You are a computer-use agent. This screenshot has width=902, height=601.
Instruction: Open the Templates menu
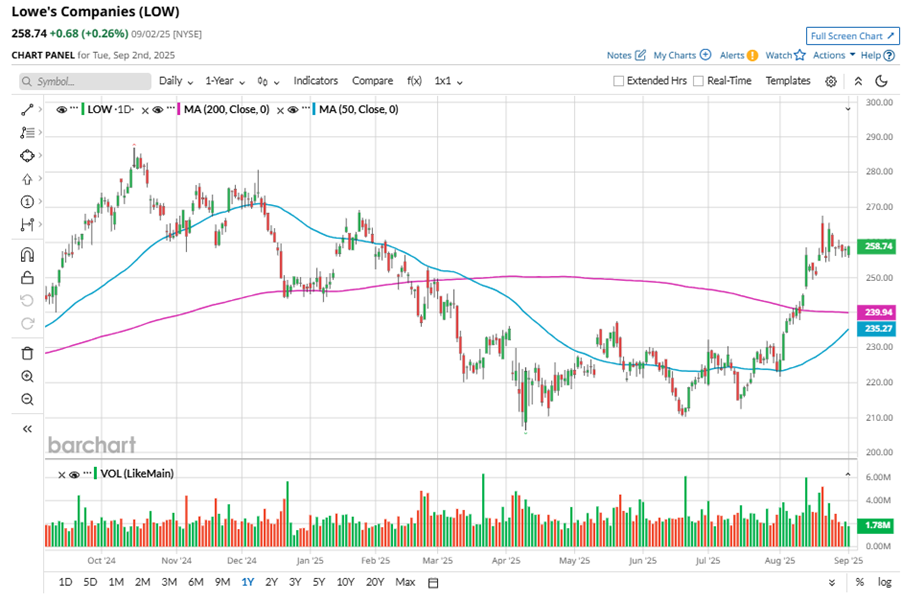click(x=788, y=81)
